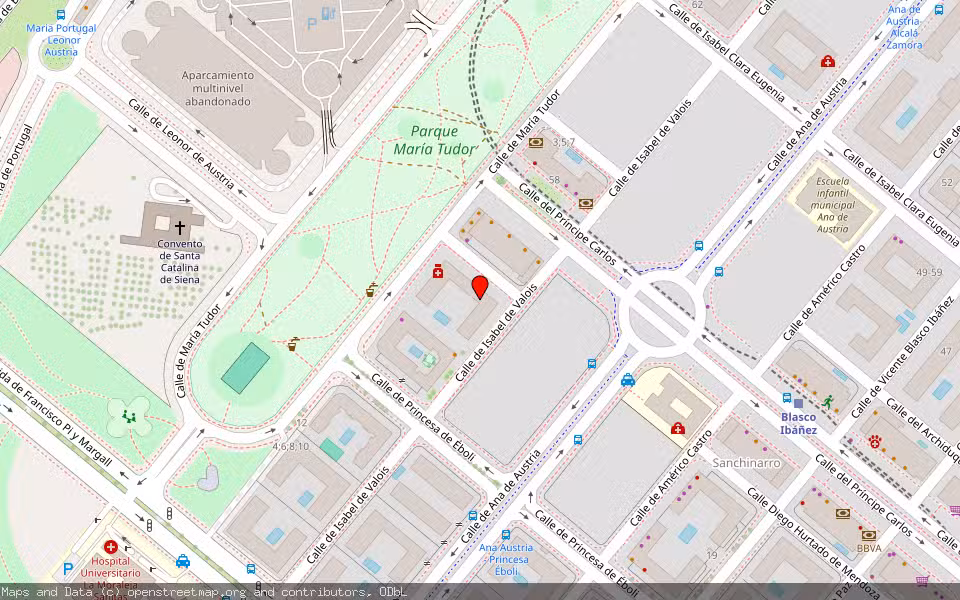960x600 pixels.
Task: Click OpenStreetMap attribution text at bottom
Action: tap(204, 591)
